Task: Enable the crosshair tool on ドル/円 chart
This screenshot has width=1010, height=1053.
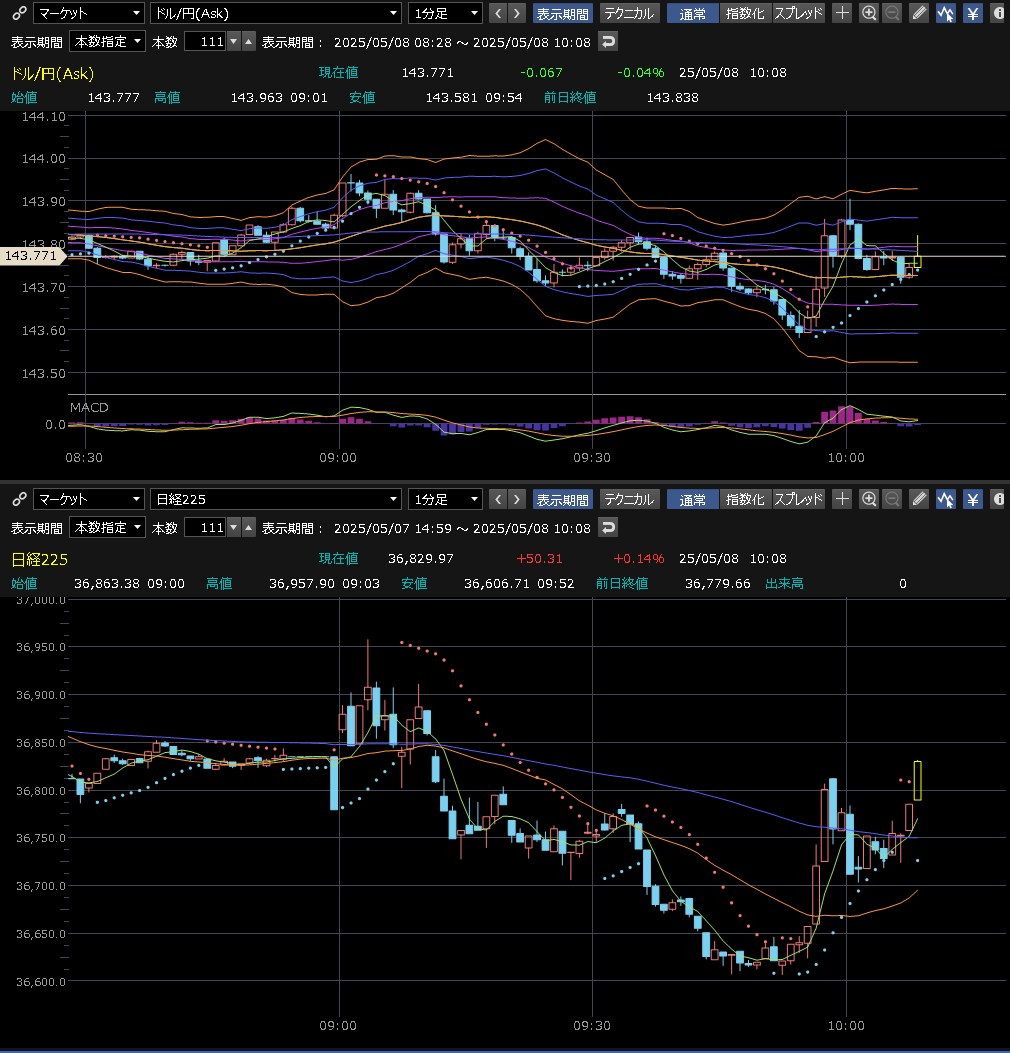Action: click(x=842, y=13)
